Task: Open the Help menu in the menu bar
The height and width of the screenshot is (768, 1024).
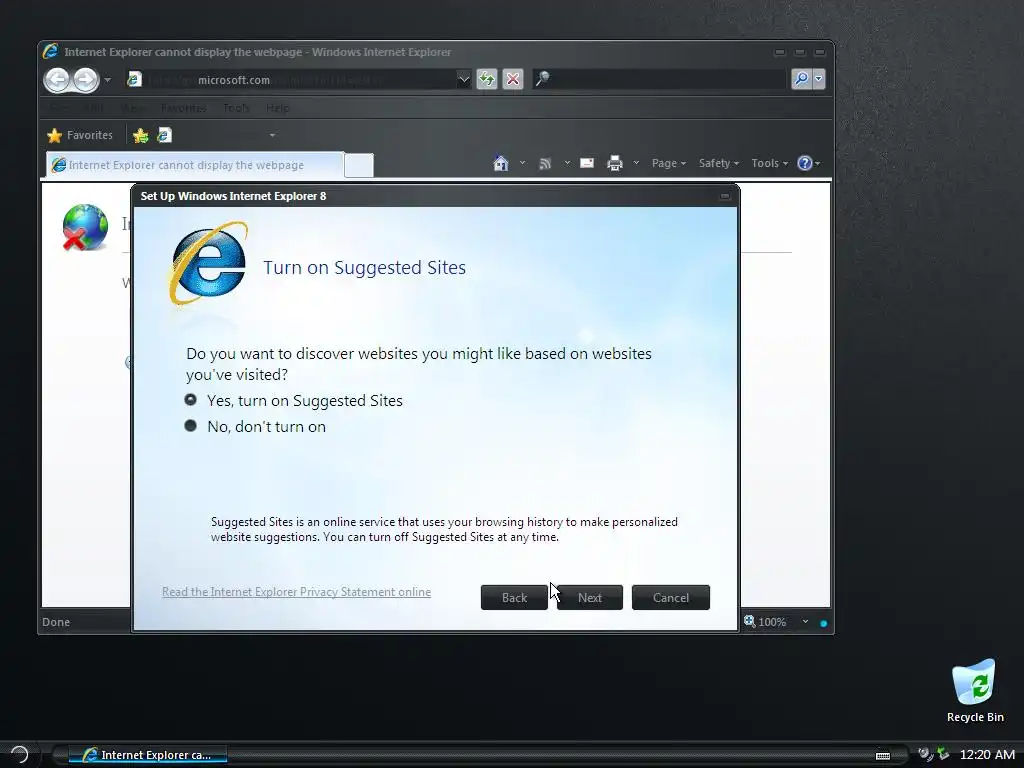Action: pos(278,108)
